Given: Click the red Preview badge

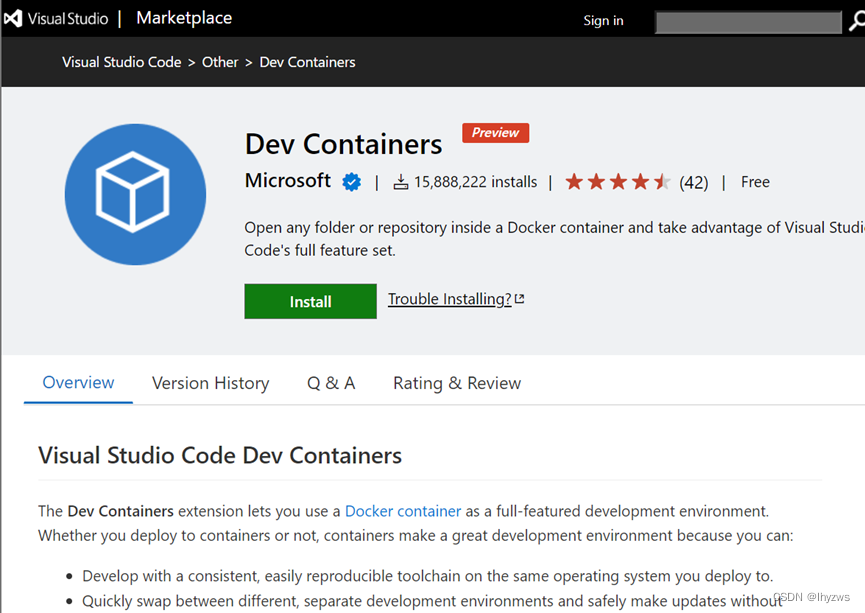Looking at the screenshot, I should [x=495, y=133].
